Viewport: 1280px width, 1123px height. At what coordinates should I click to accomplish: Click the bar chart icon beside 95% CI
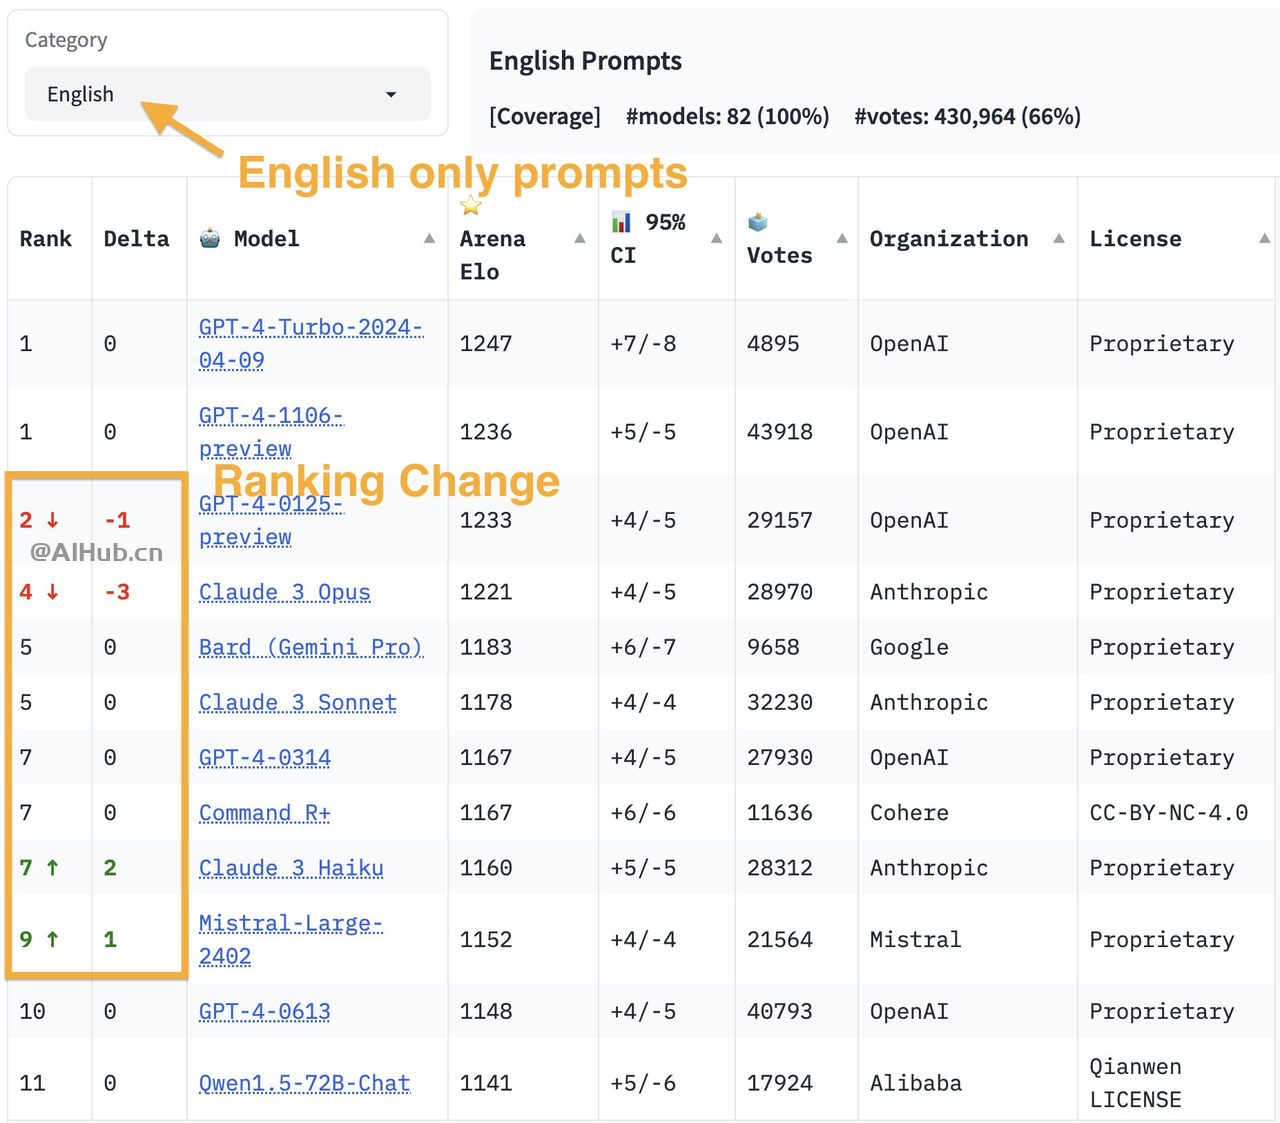[x=621, y=222]
